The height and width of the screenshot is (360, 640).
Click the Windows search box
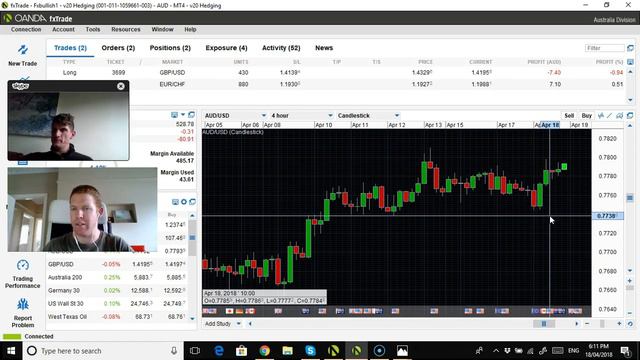[102, 351]
